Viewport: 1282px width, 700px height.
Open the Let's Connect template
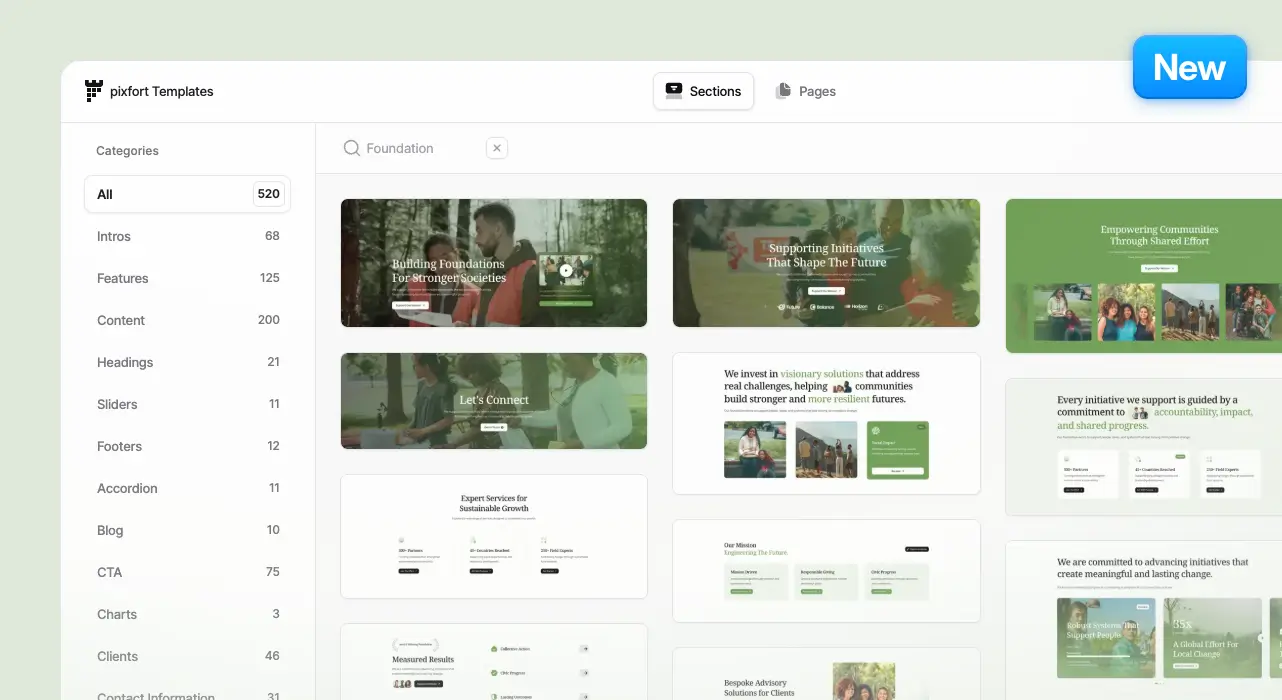click(494, 401)
